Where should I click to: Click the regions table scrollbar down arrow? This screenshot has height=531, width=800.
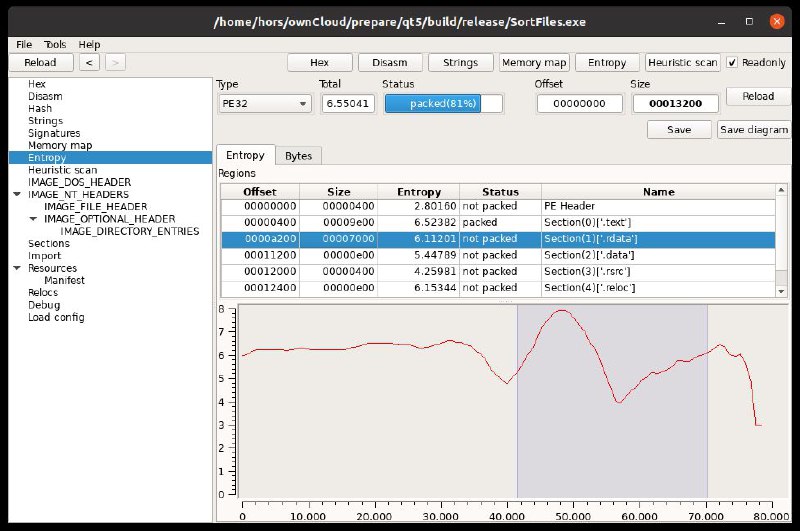click(x=781, y=291)
